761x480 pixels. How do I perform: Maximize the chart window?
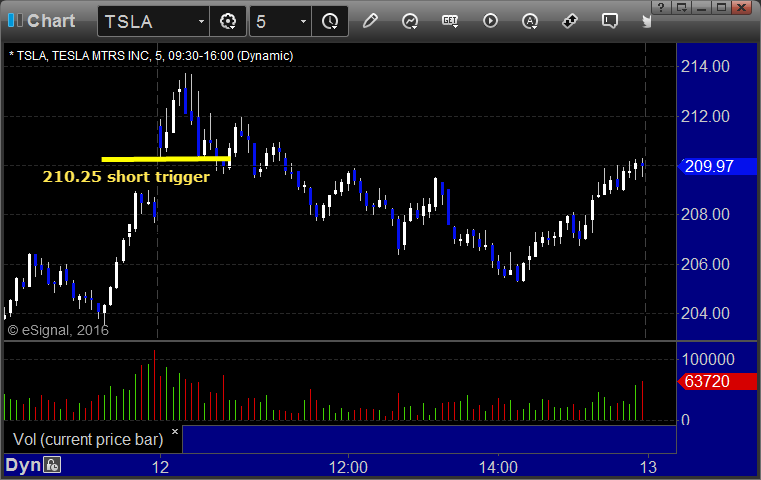721,7
